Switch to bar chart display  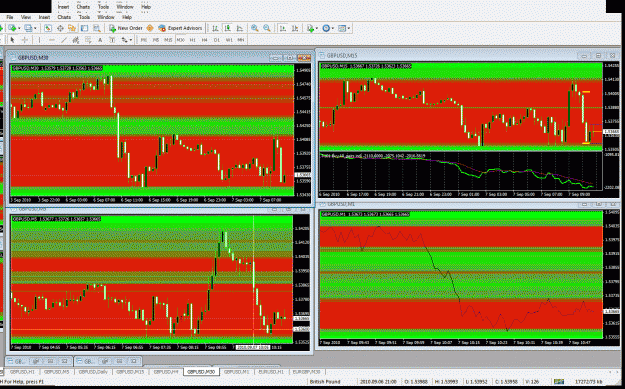(x=215, y=28)
